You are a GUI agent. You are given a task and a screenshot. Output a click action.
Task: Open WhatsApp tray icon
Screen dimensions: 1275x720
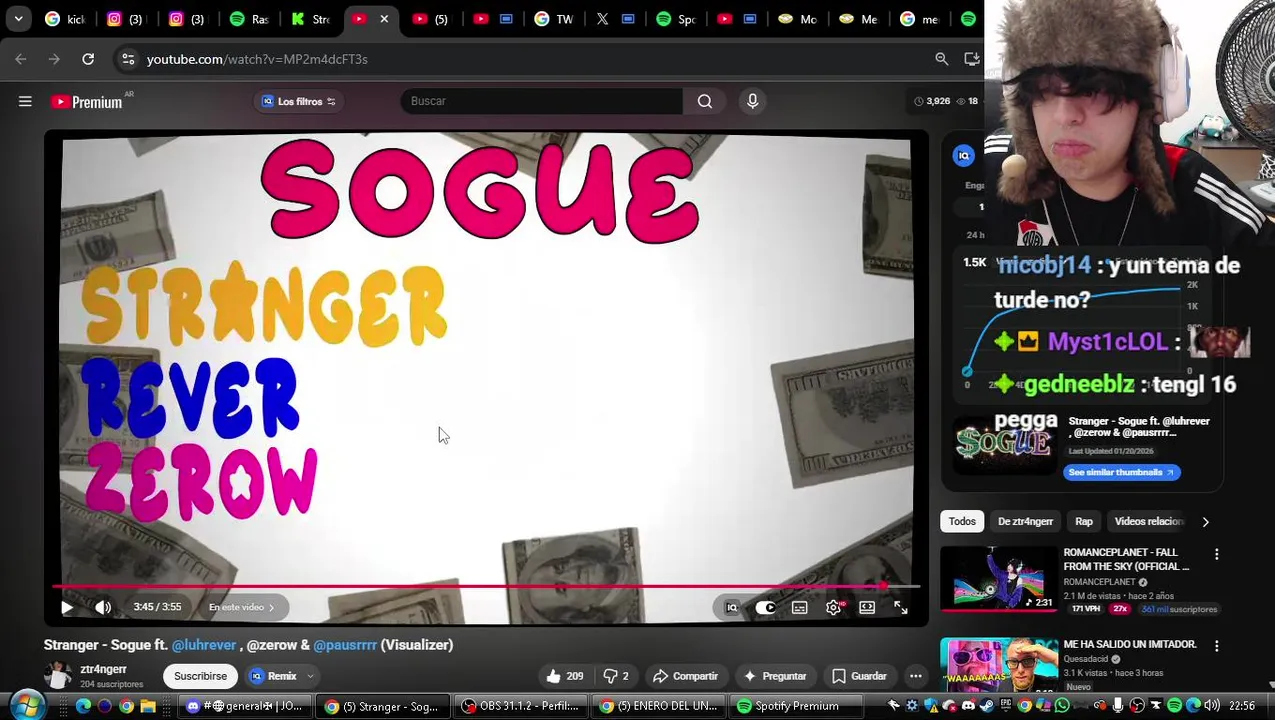(x=1062, y=706)
